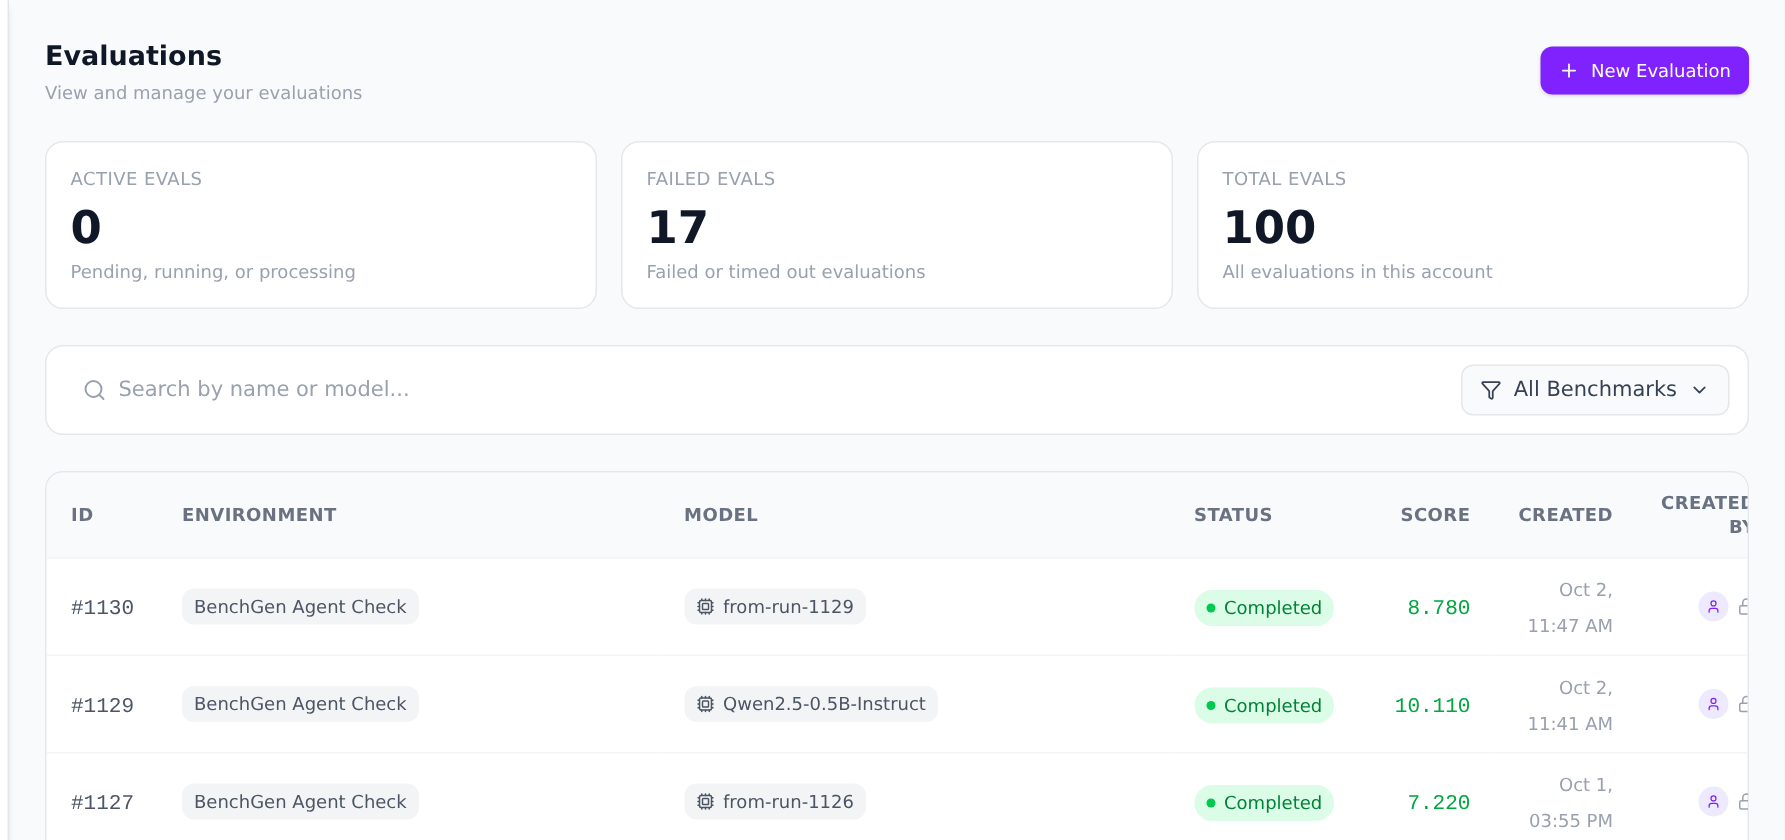The height and width of the screenshot is (840, 1785).
Task: Click the score value 8.780
Action: pos(1438,607)
